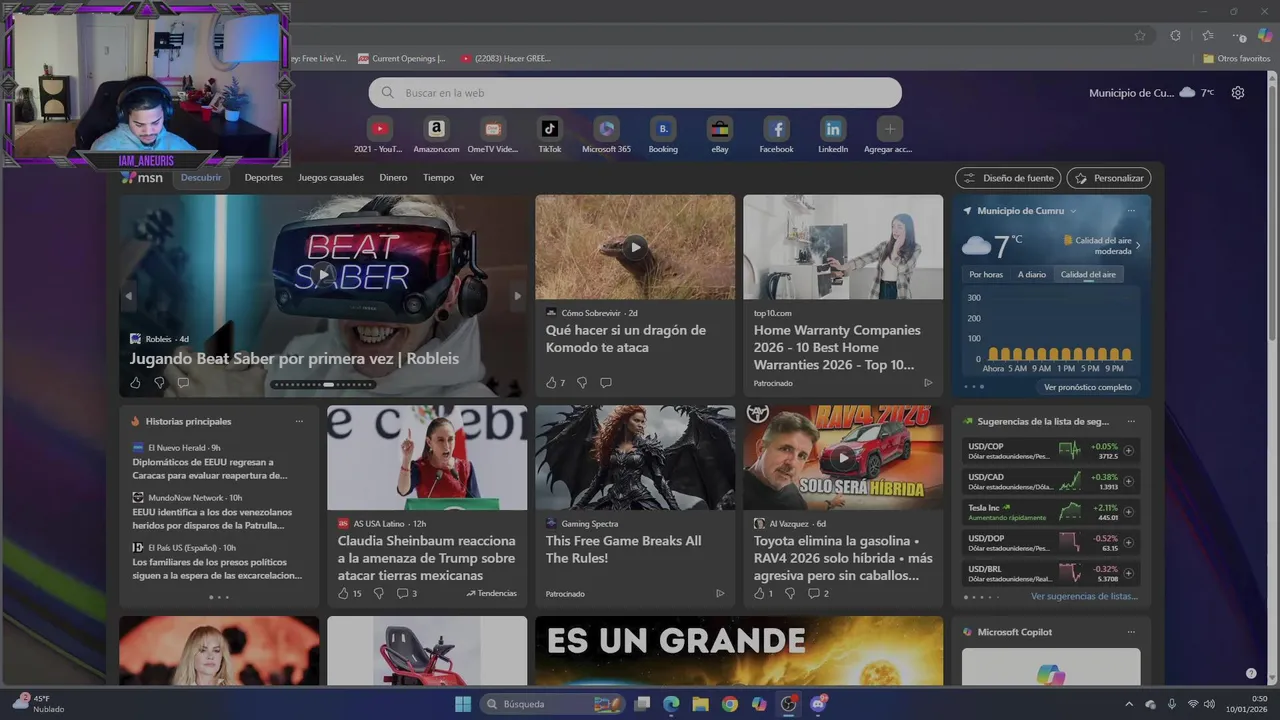The height and width of the screenshot is (720, 1280).
Task: Click the Personalizar button
Action: [x=1109, y=178]
